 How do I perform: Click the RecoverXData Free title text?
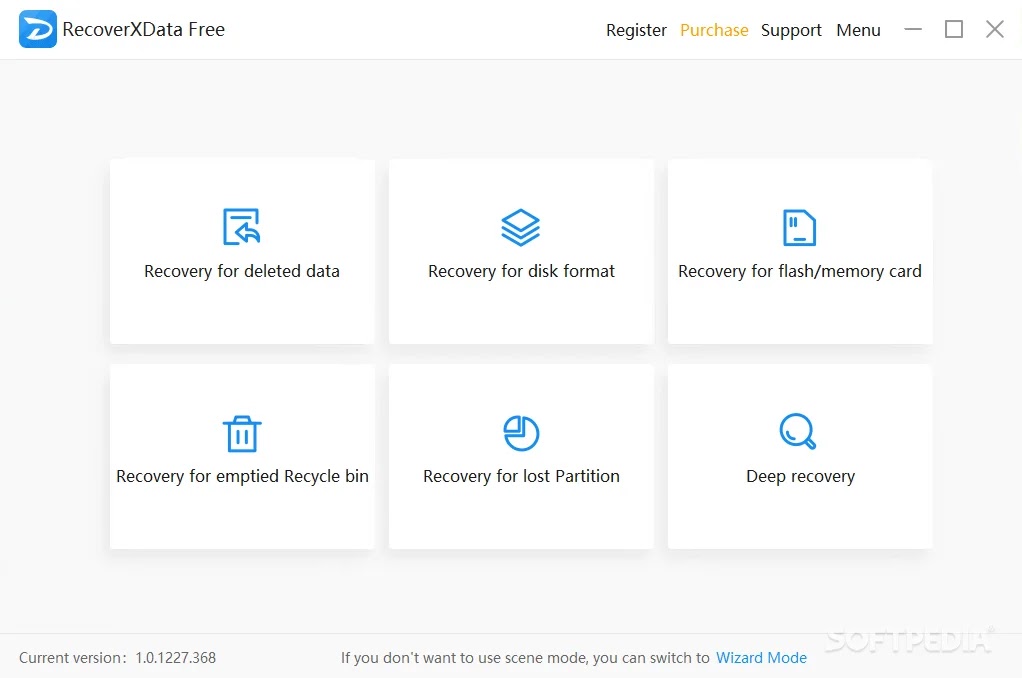143,29
